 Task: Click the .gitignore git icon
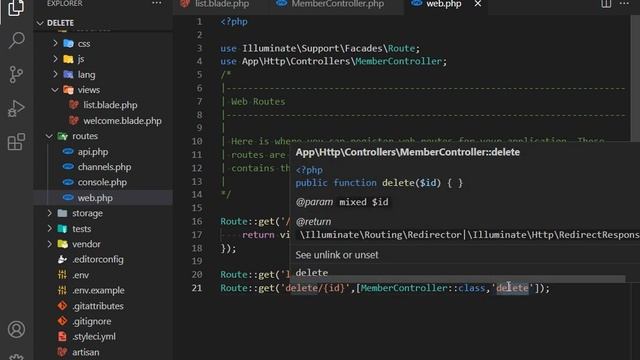click(62, 321)
